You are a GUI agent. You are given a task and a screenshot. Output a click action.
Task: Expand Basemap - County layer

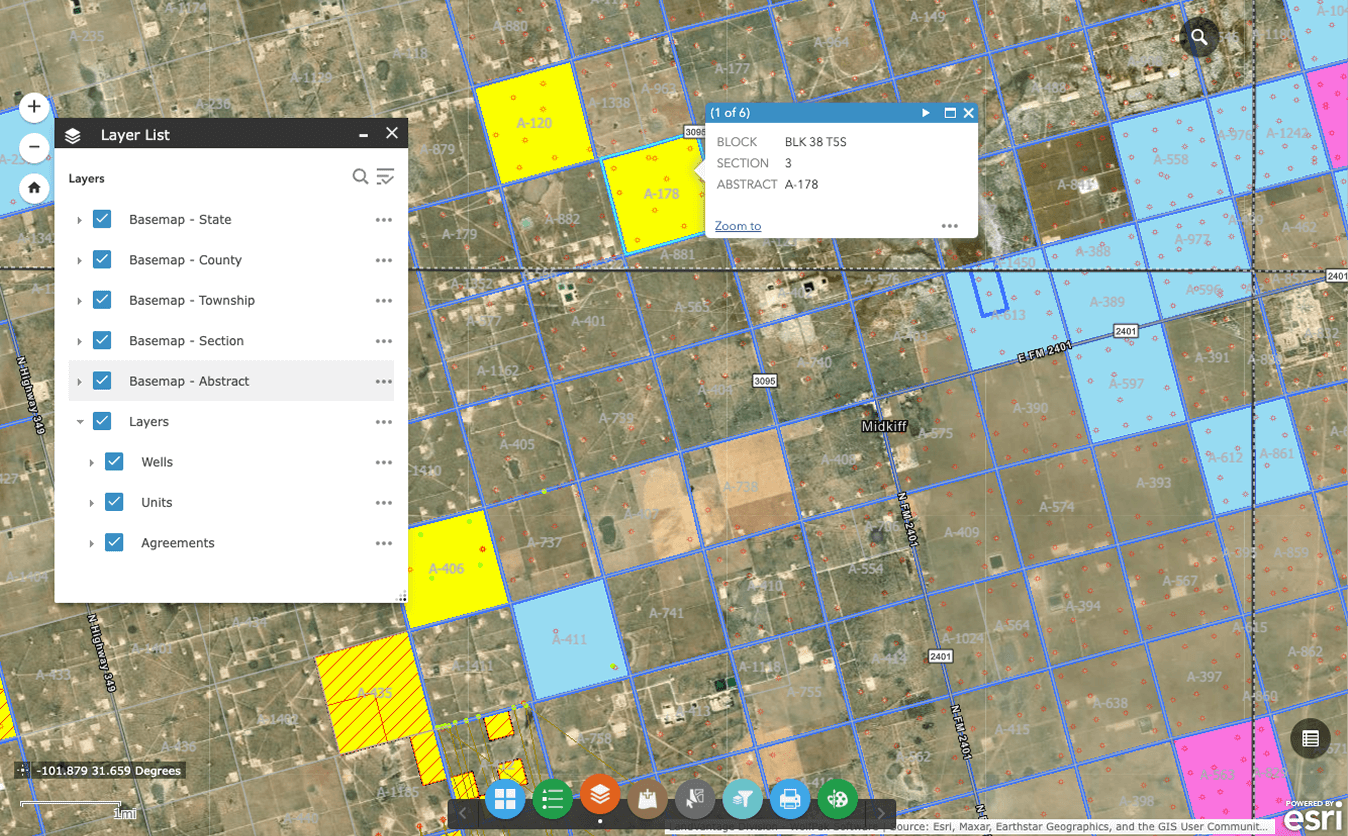[x=79, y=260]
